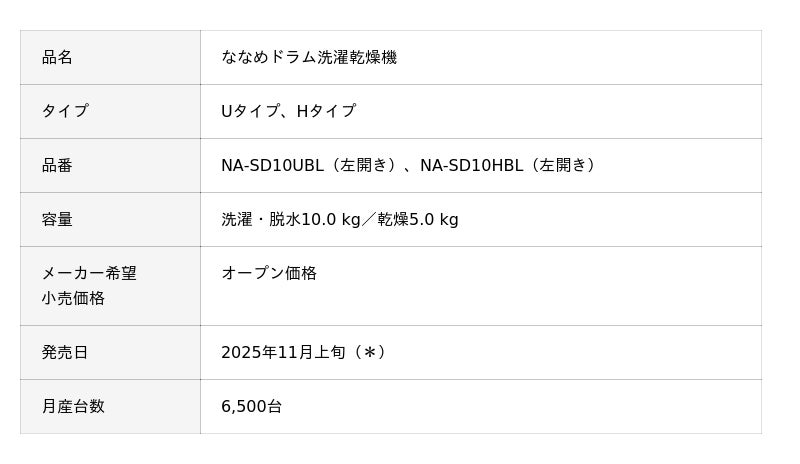Click the 品名 header cell

[57, 58]
